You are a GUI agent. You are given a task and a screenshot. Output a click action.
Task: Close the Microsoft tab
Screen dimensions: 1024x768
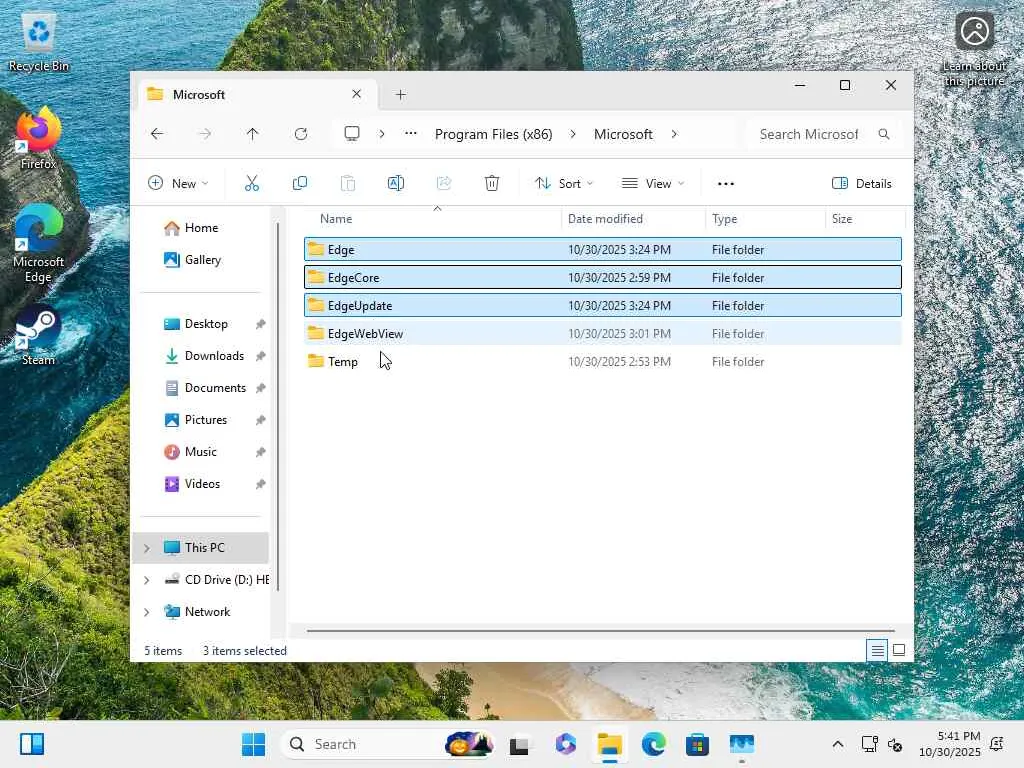[x=357, y=94]
